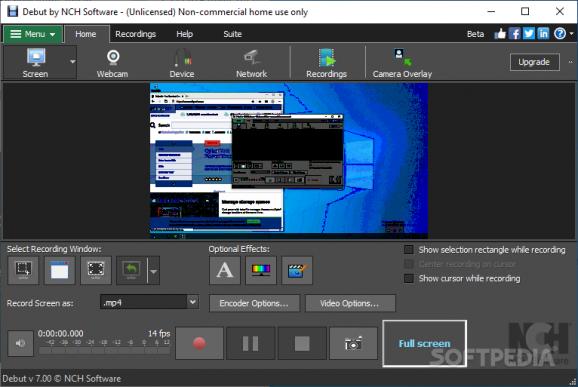Viewport: 578px width, 387px height.
Task: Open the LinkedIn share icon
Action: [x=543, y=34]
